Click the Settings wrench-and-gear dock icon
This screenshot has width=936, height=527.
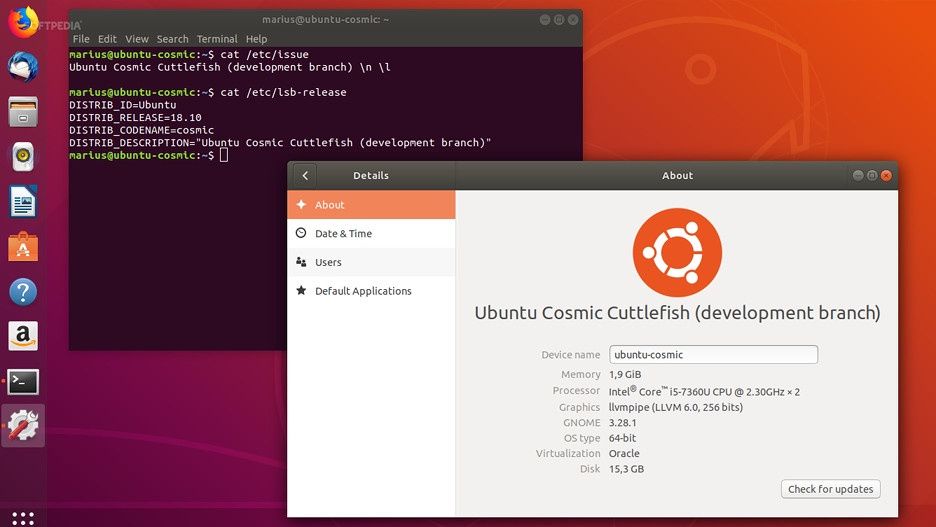coord(23,426)
